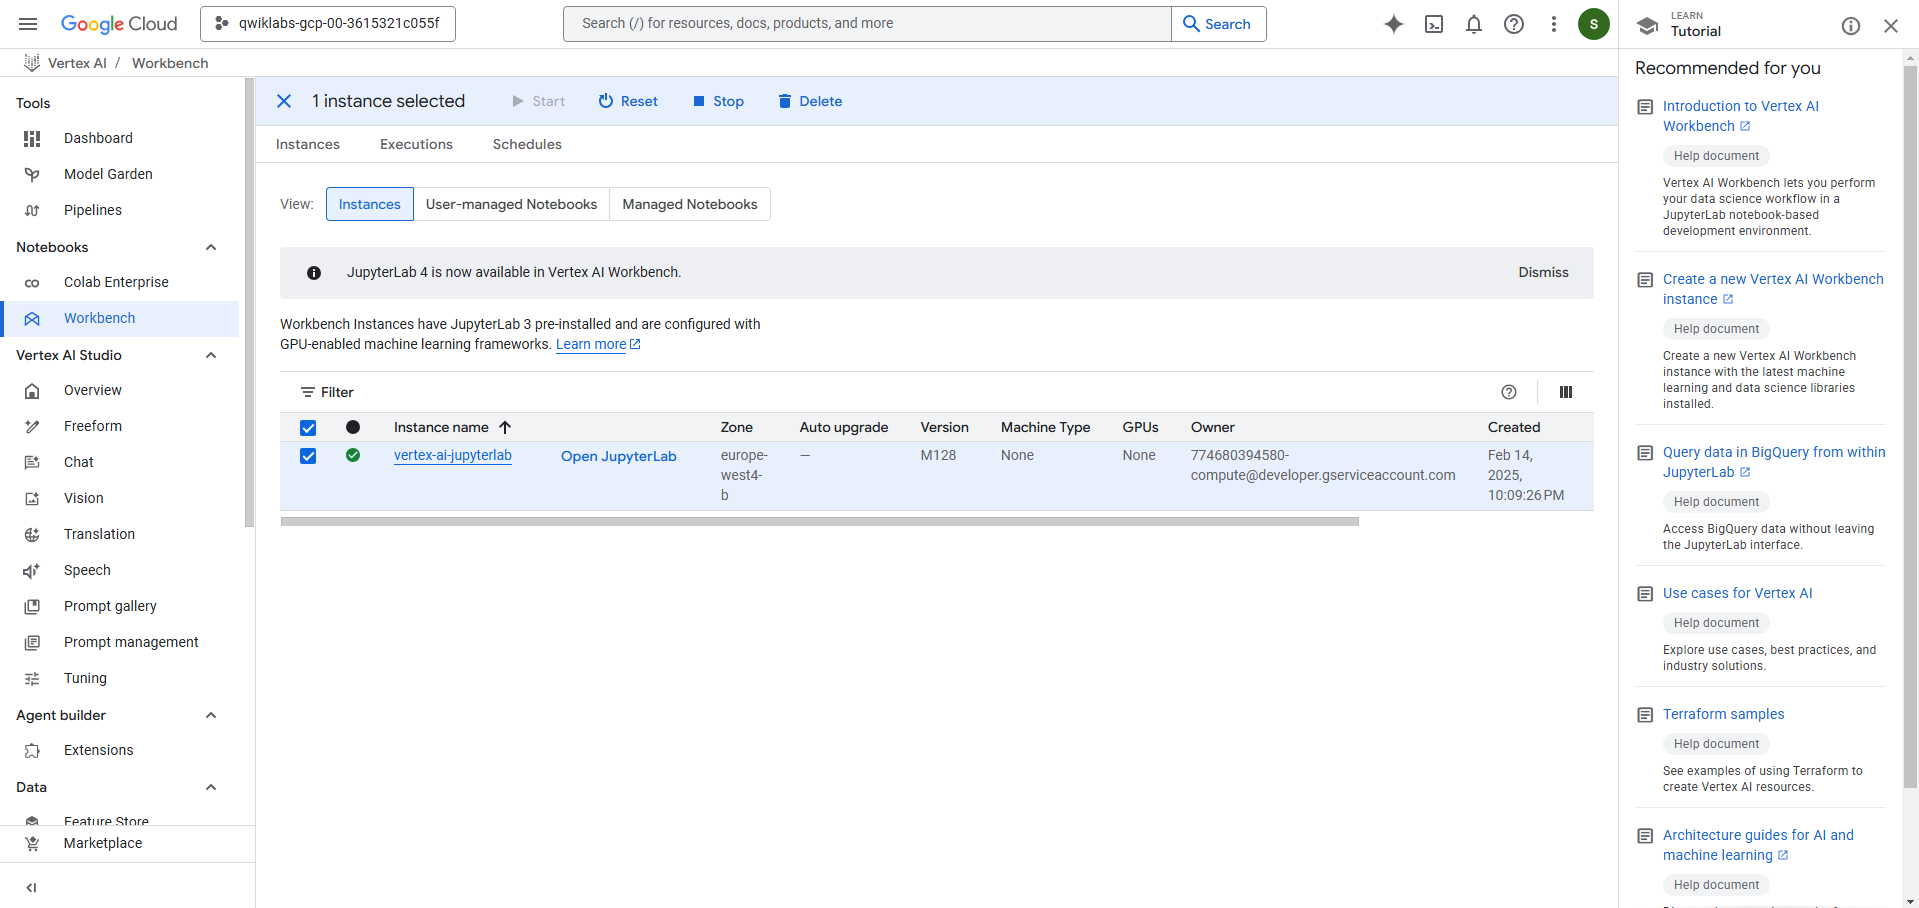Switch view to User-managed Notebooks
Screen dimensions: 1919x908
click(511, 204)
